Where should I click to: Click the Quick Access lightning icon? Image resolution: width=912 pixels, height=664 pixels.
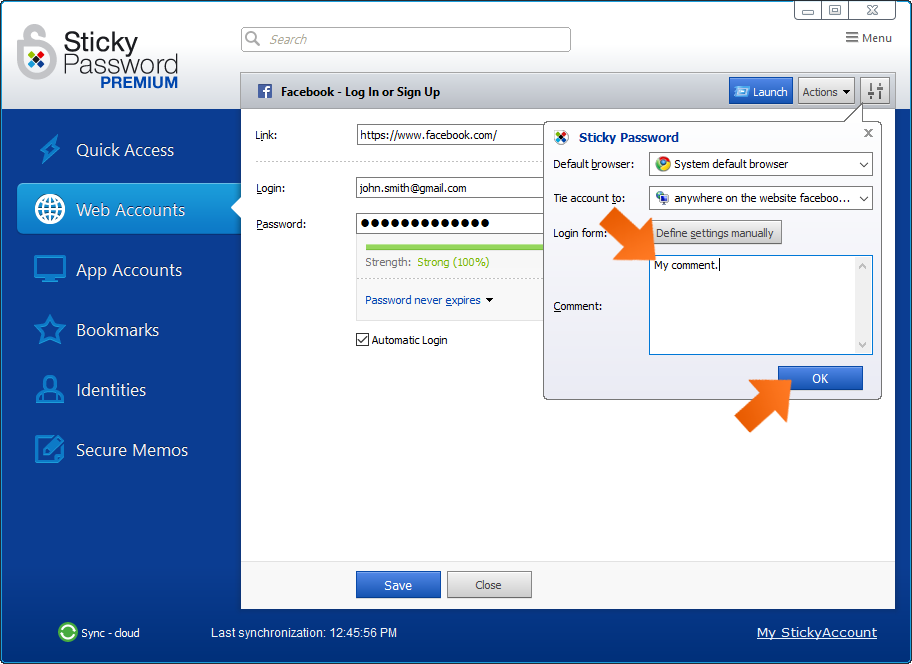pos(50,149)
